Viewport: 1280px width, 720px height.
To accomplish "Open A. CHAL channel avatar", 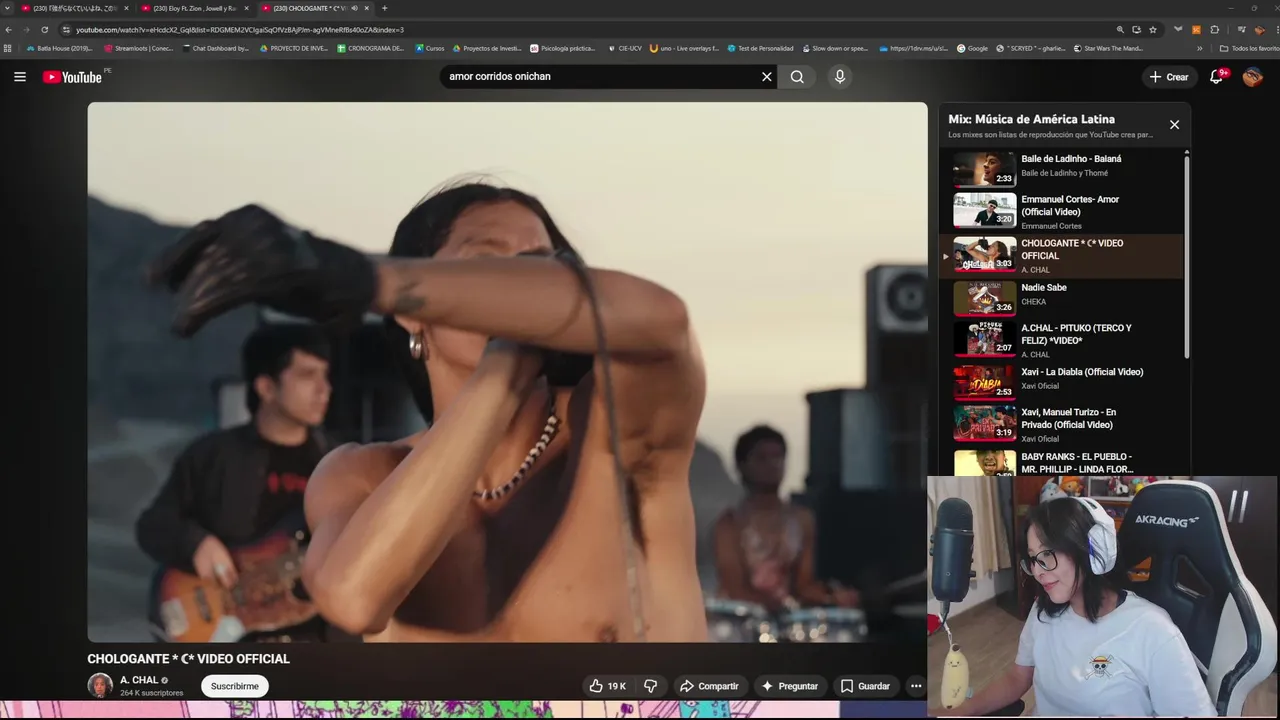I will [100, 685].
